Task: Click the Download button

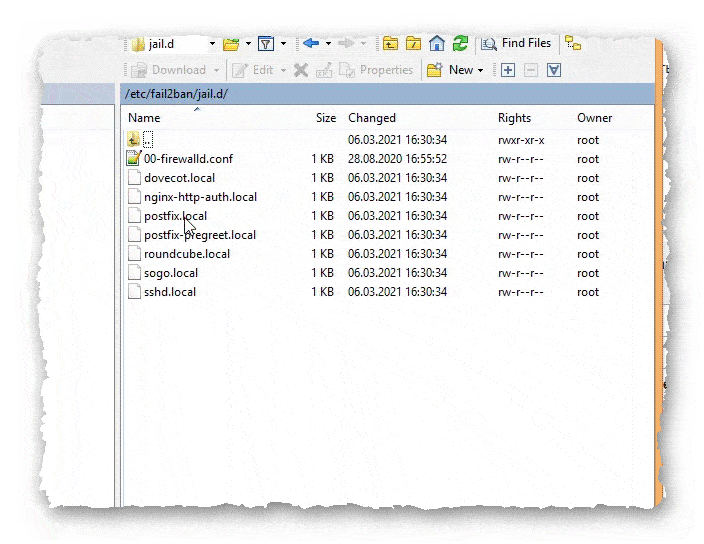Action: (168, 70)
